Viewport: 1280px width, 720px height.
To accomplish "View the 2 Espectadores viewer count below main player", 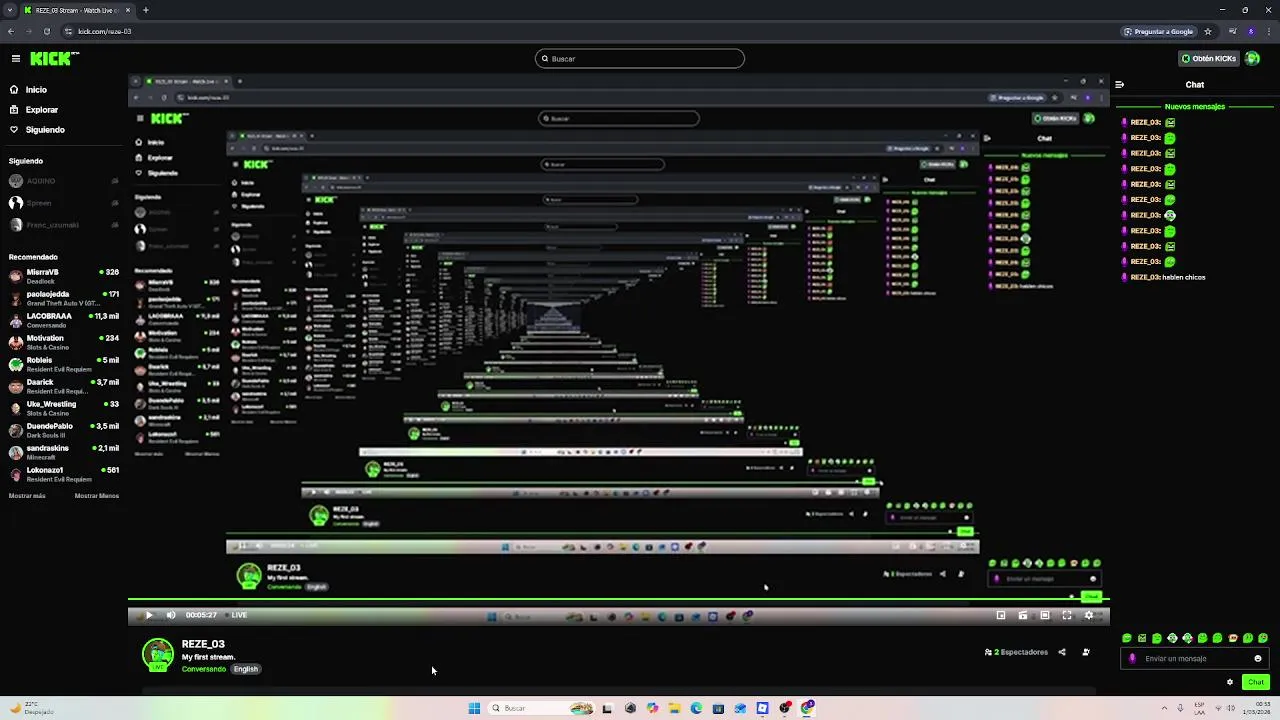I will [1017, 652].
